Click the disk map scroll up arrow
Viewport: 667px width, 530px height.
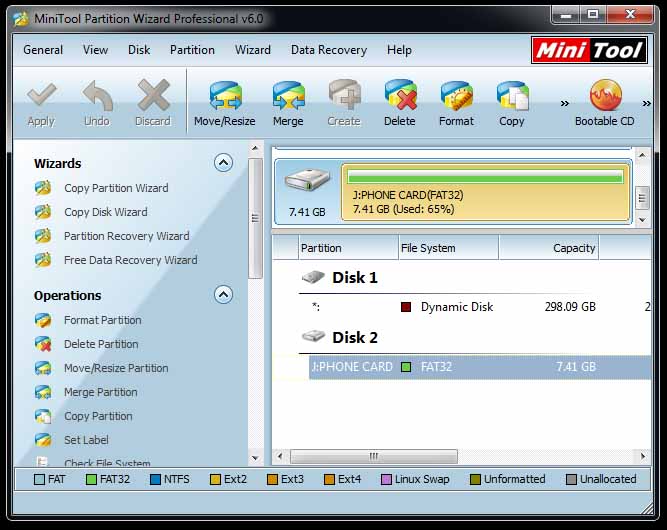(642, 155)
